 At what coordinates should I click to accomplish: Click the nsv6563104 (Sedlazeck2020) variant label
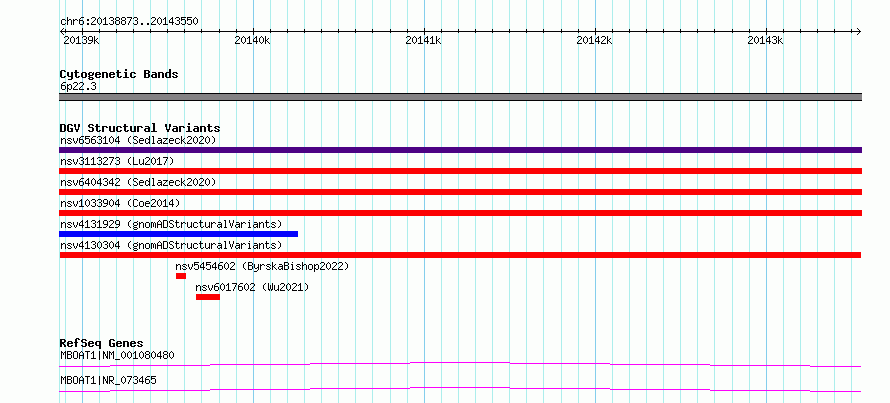click(x=138, y=140)
